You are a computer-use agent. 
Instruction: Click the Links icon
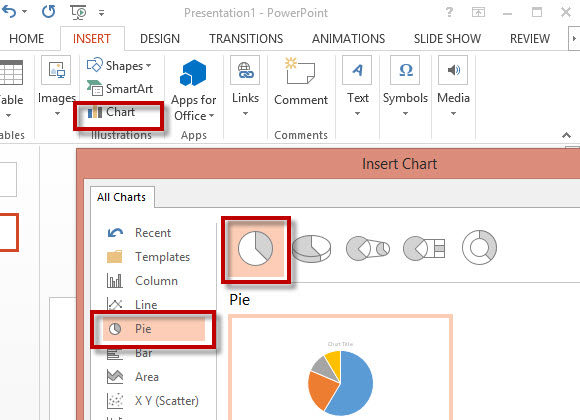click(x=245, y=70)
